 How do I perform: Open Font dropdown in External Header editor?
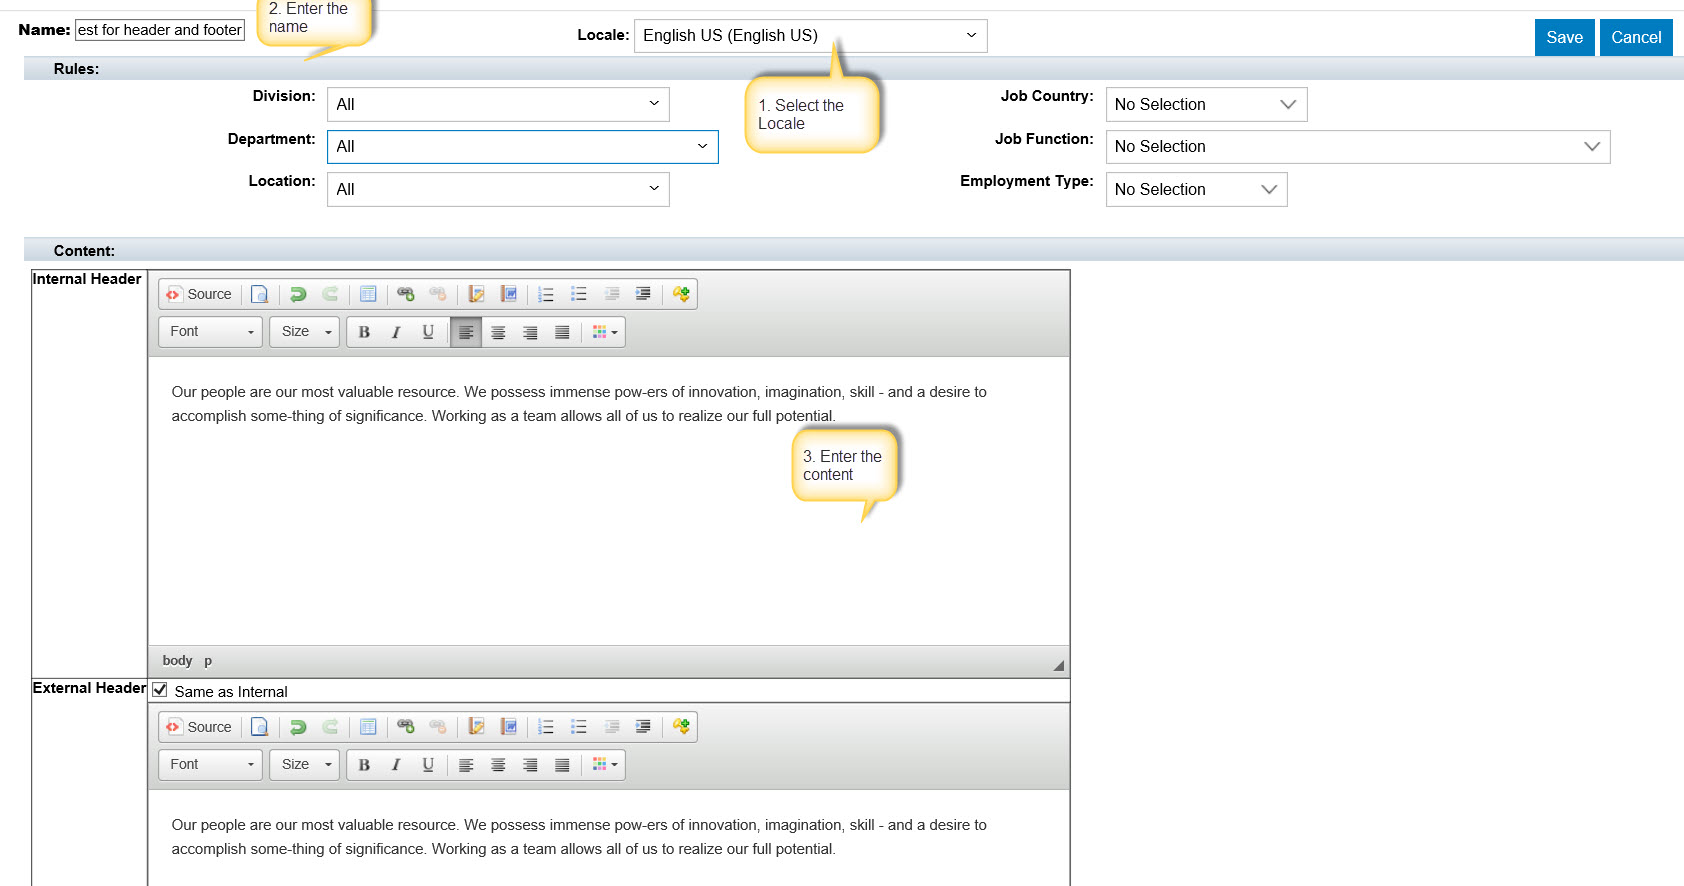[210, 765]
